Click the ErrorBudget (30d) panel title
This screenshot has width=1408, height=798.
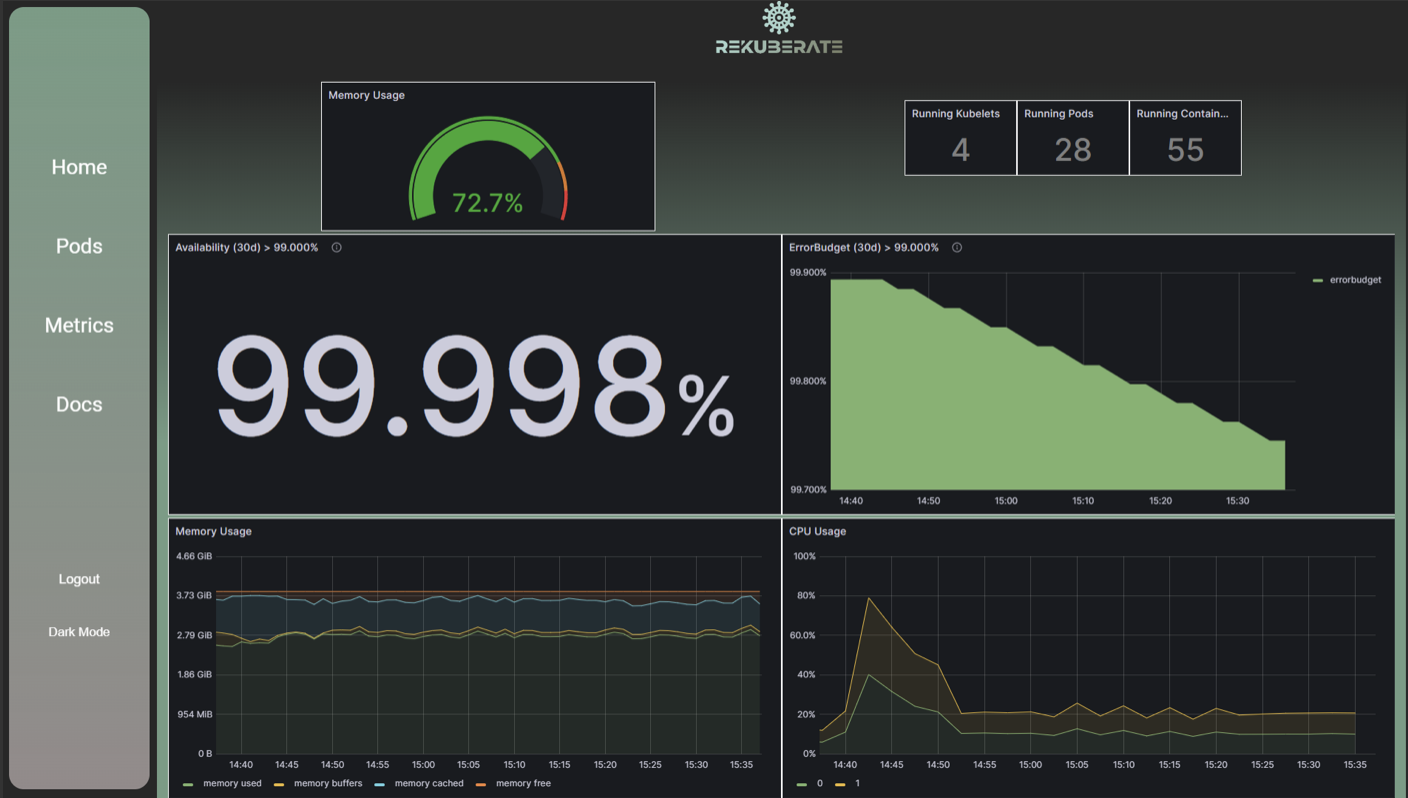pyautogui.click(x=864, y=248)
